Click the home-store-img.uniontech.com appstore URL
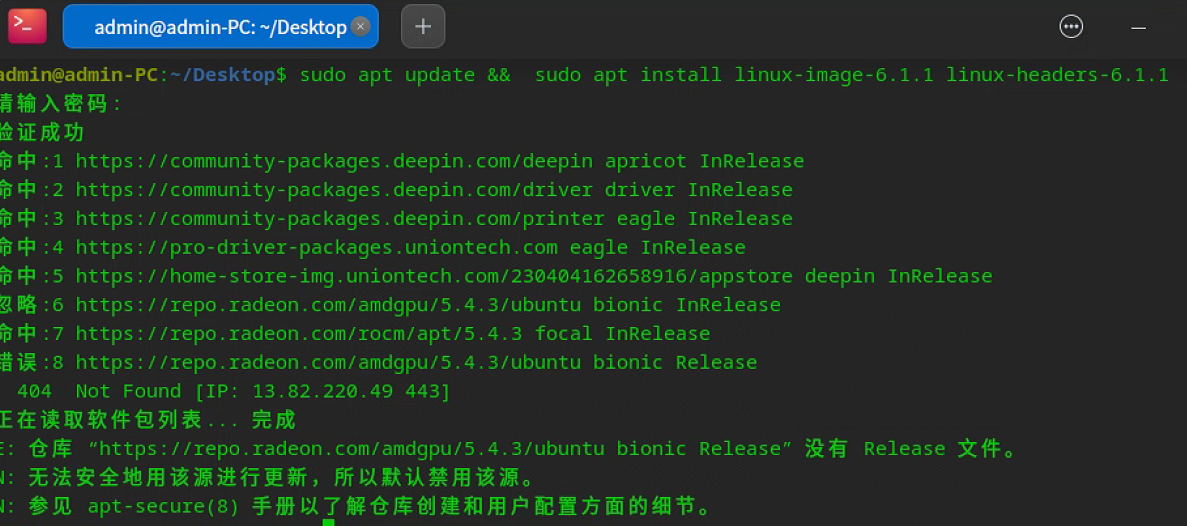Viewport: 1187px width, 526px height. (434, 276)
